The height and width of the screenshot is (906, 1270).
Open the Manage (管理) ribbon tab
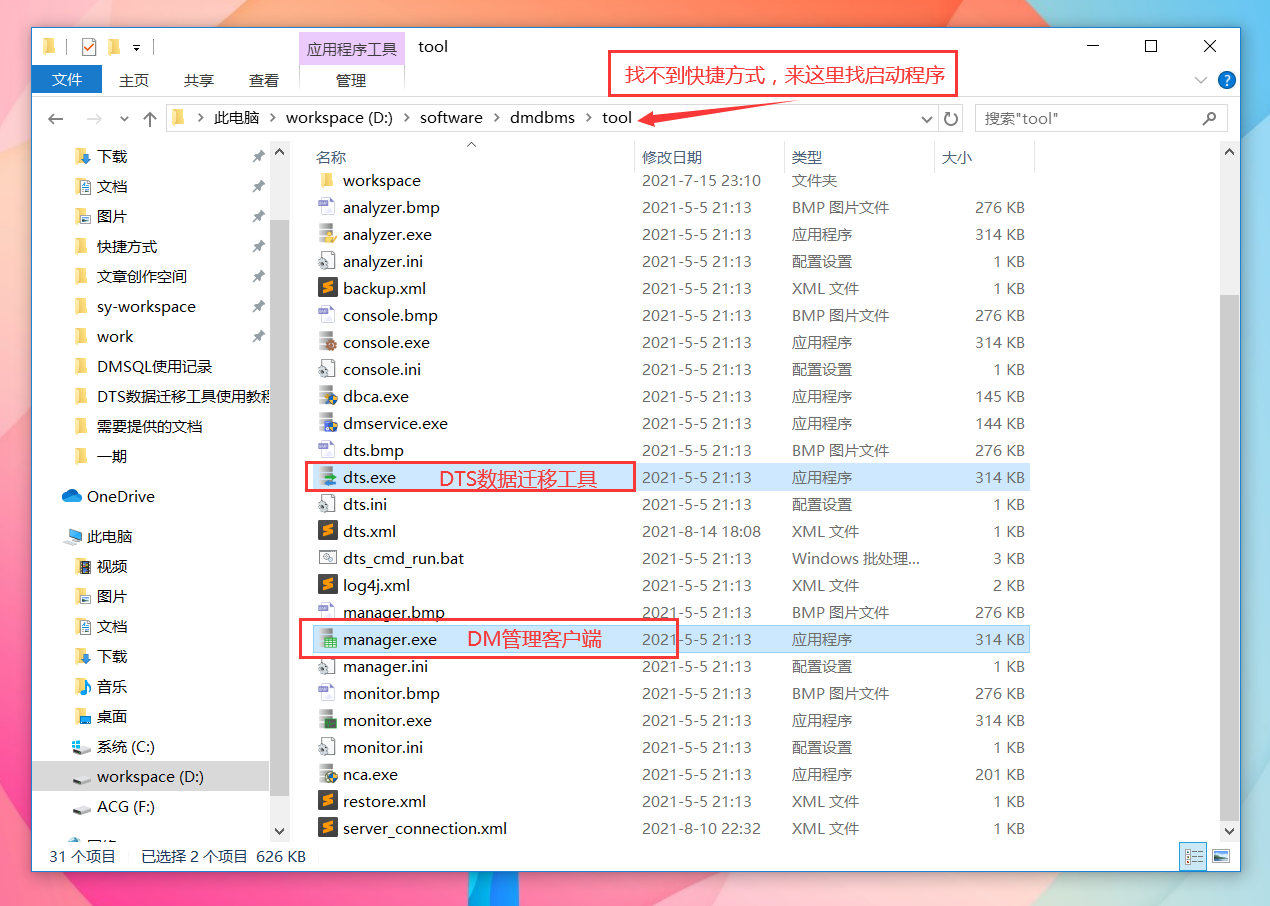pos(351,80)
